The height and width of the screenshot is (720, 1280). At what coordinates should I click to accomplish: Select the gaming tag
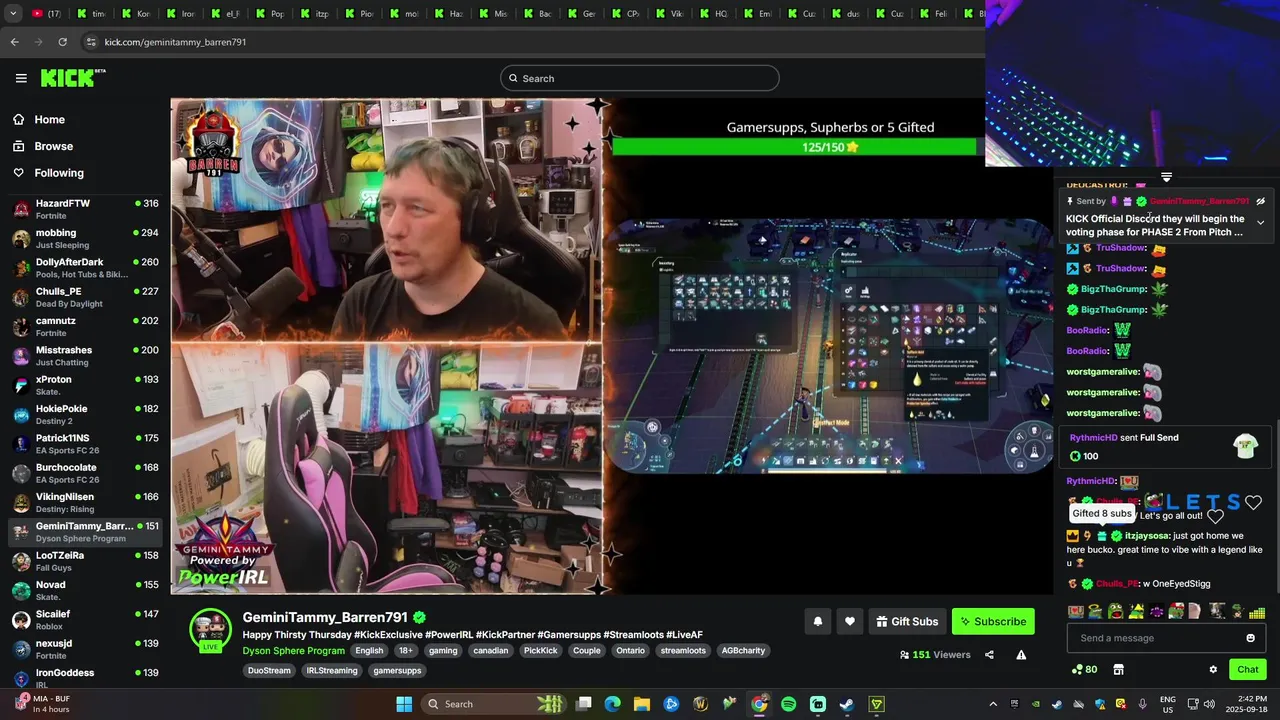[x=443, y=651]
